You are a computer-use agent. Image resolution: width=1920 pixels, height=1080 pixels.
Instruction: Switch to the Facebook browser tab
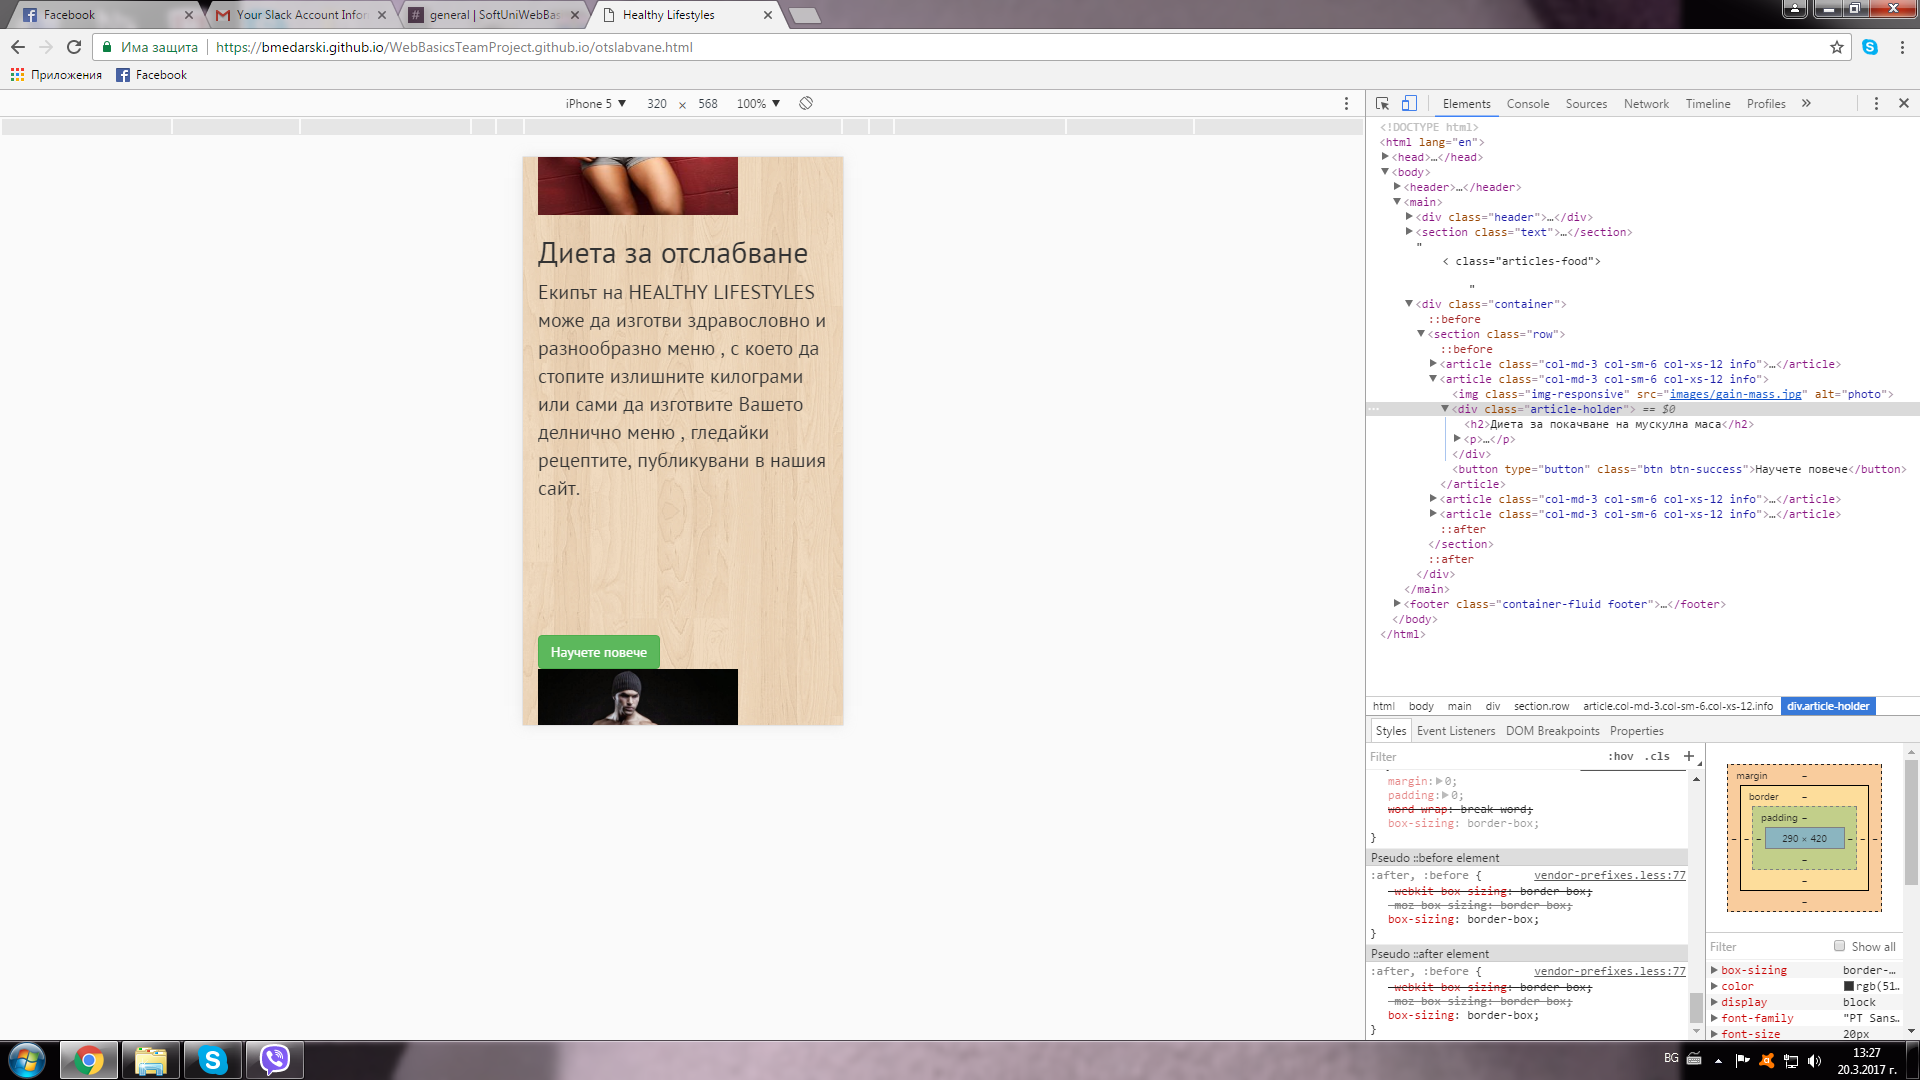[x=105, y=15]
